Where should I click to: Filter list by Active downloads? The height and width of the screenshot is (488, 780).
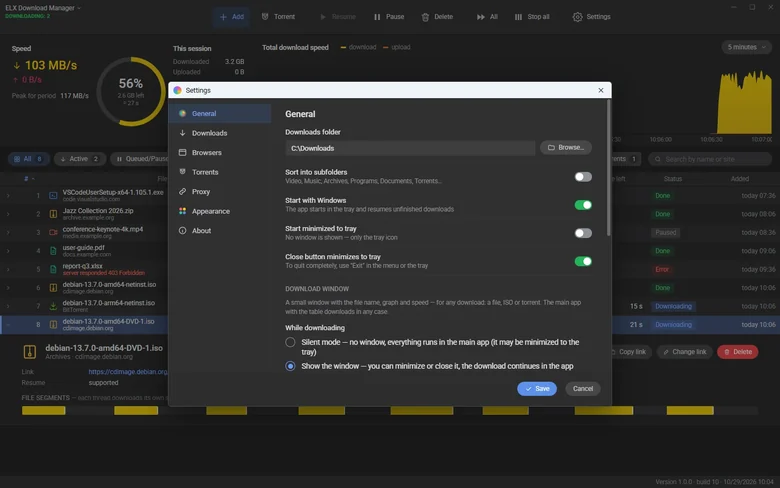pos(80,159)
